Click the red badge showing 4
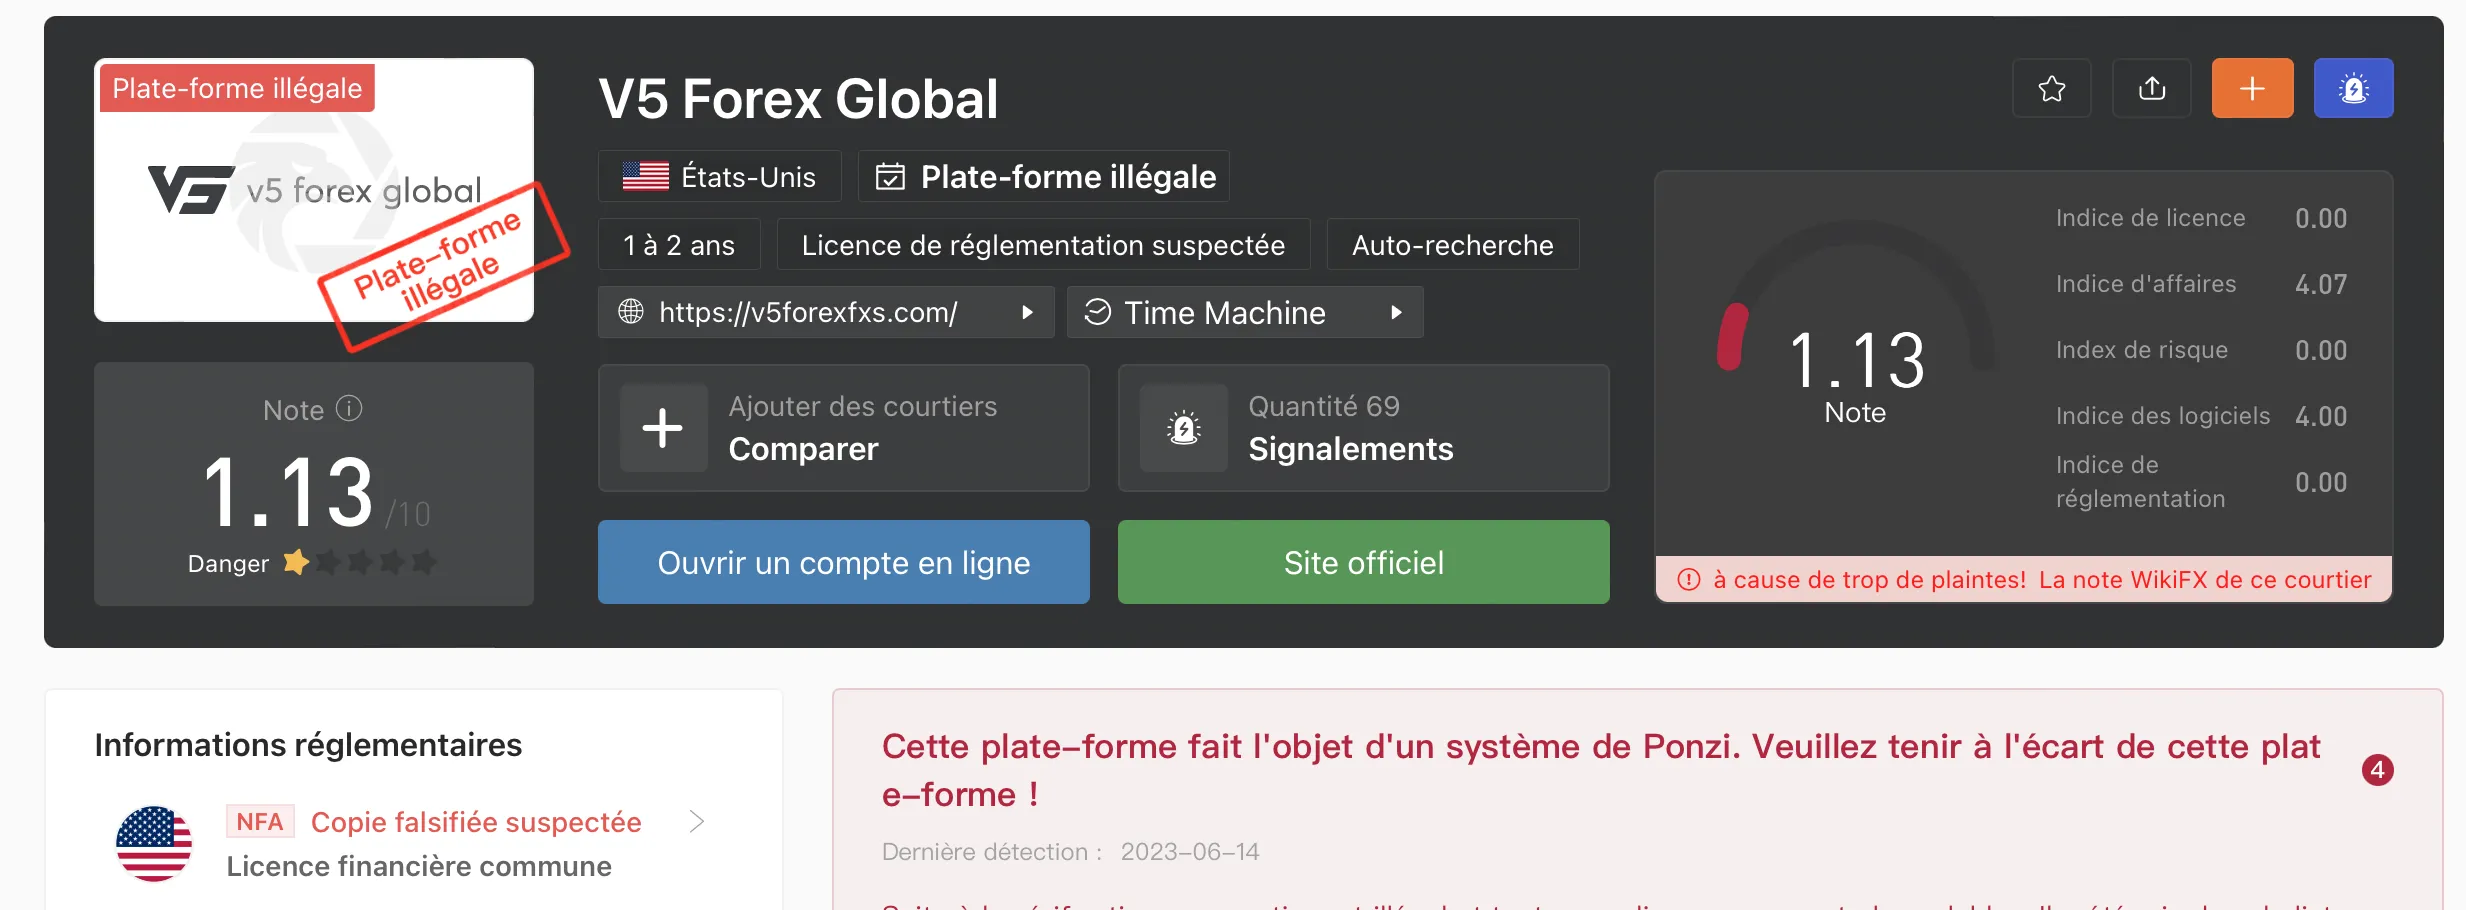2466x910 pixels. tap(2377, 770)
